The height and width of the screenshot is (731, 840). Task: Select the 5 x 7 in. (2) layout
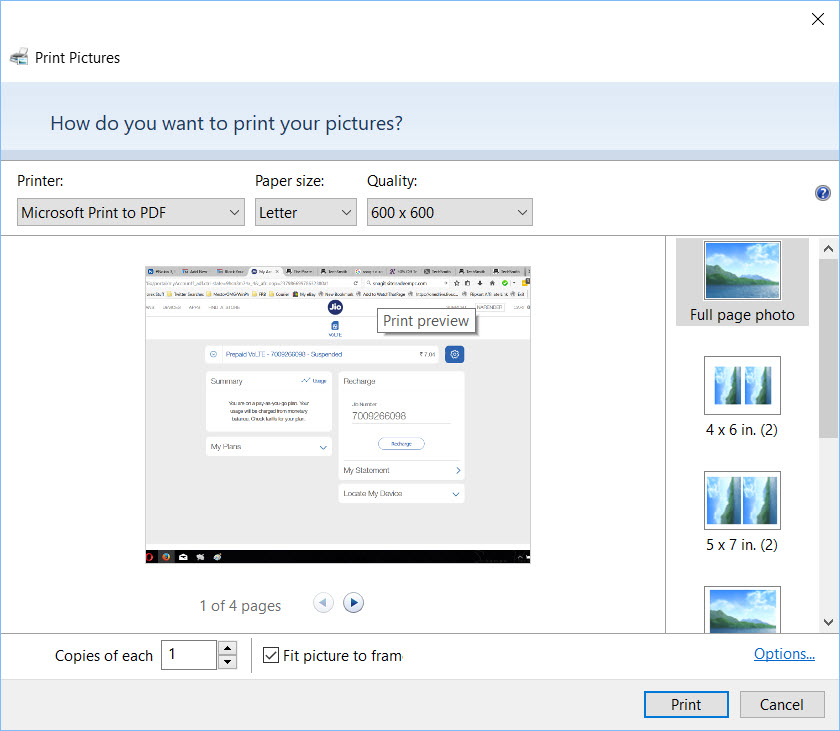(742, 512)
